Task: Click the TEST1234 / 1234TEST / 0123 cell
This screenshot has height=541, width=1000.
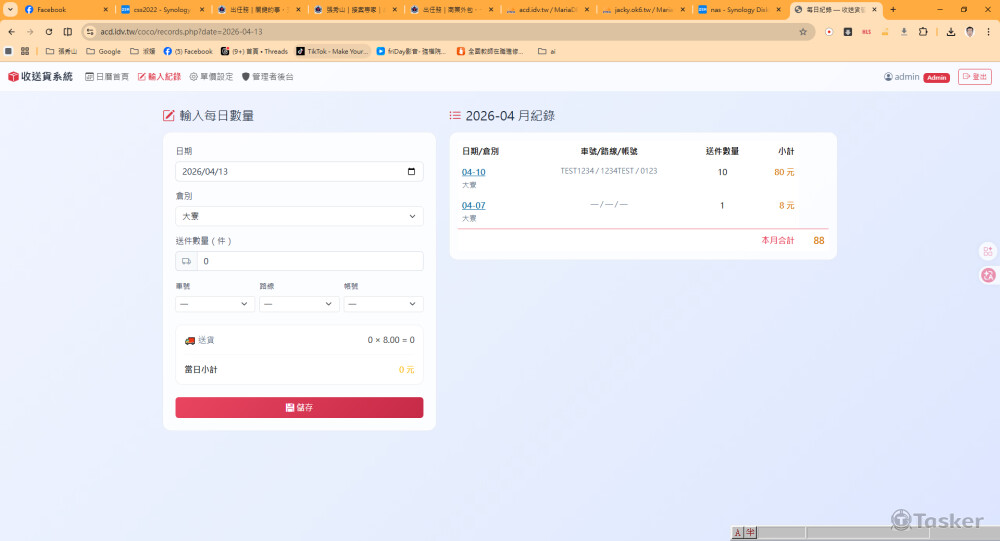Action: tap(608, 171)
